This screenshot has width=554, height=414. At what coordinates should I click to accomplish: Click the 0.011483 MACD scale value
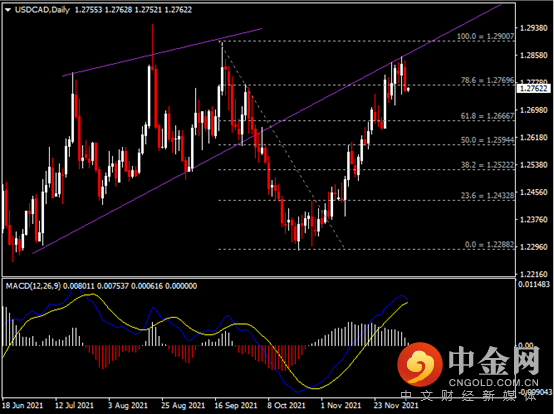(x=534, y=284)
